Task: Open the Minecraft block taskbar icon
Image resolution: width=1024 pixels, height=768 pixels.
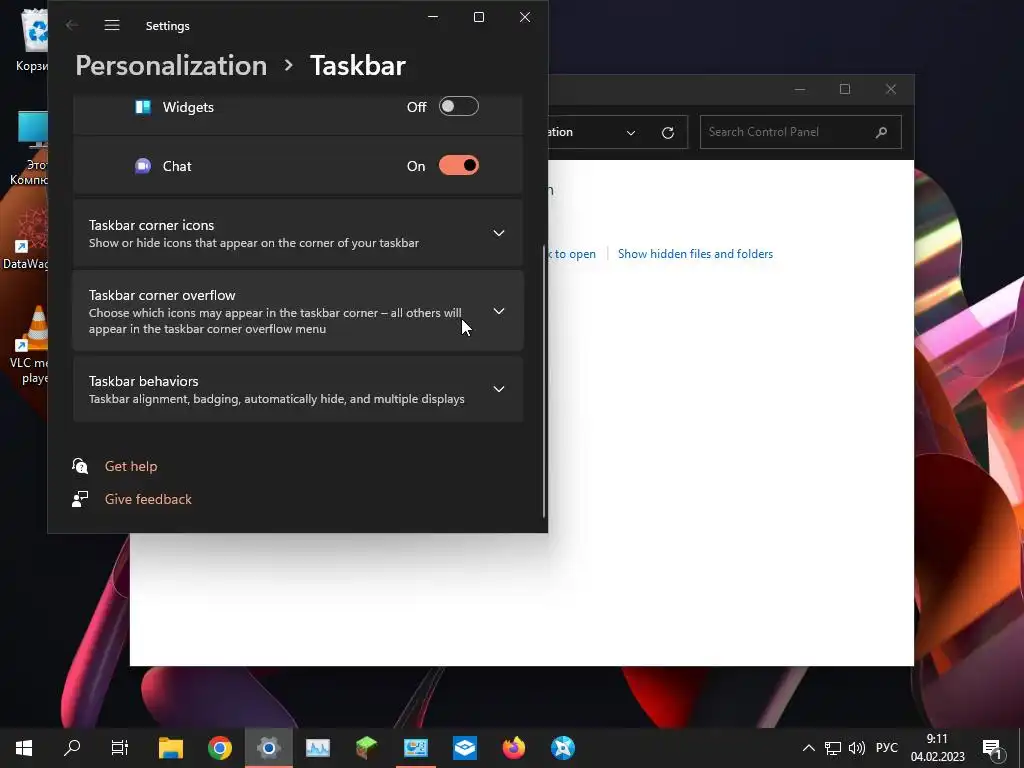Action: pos(367,748)
